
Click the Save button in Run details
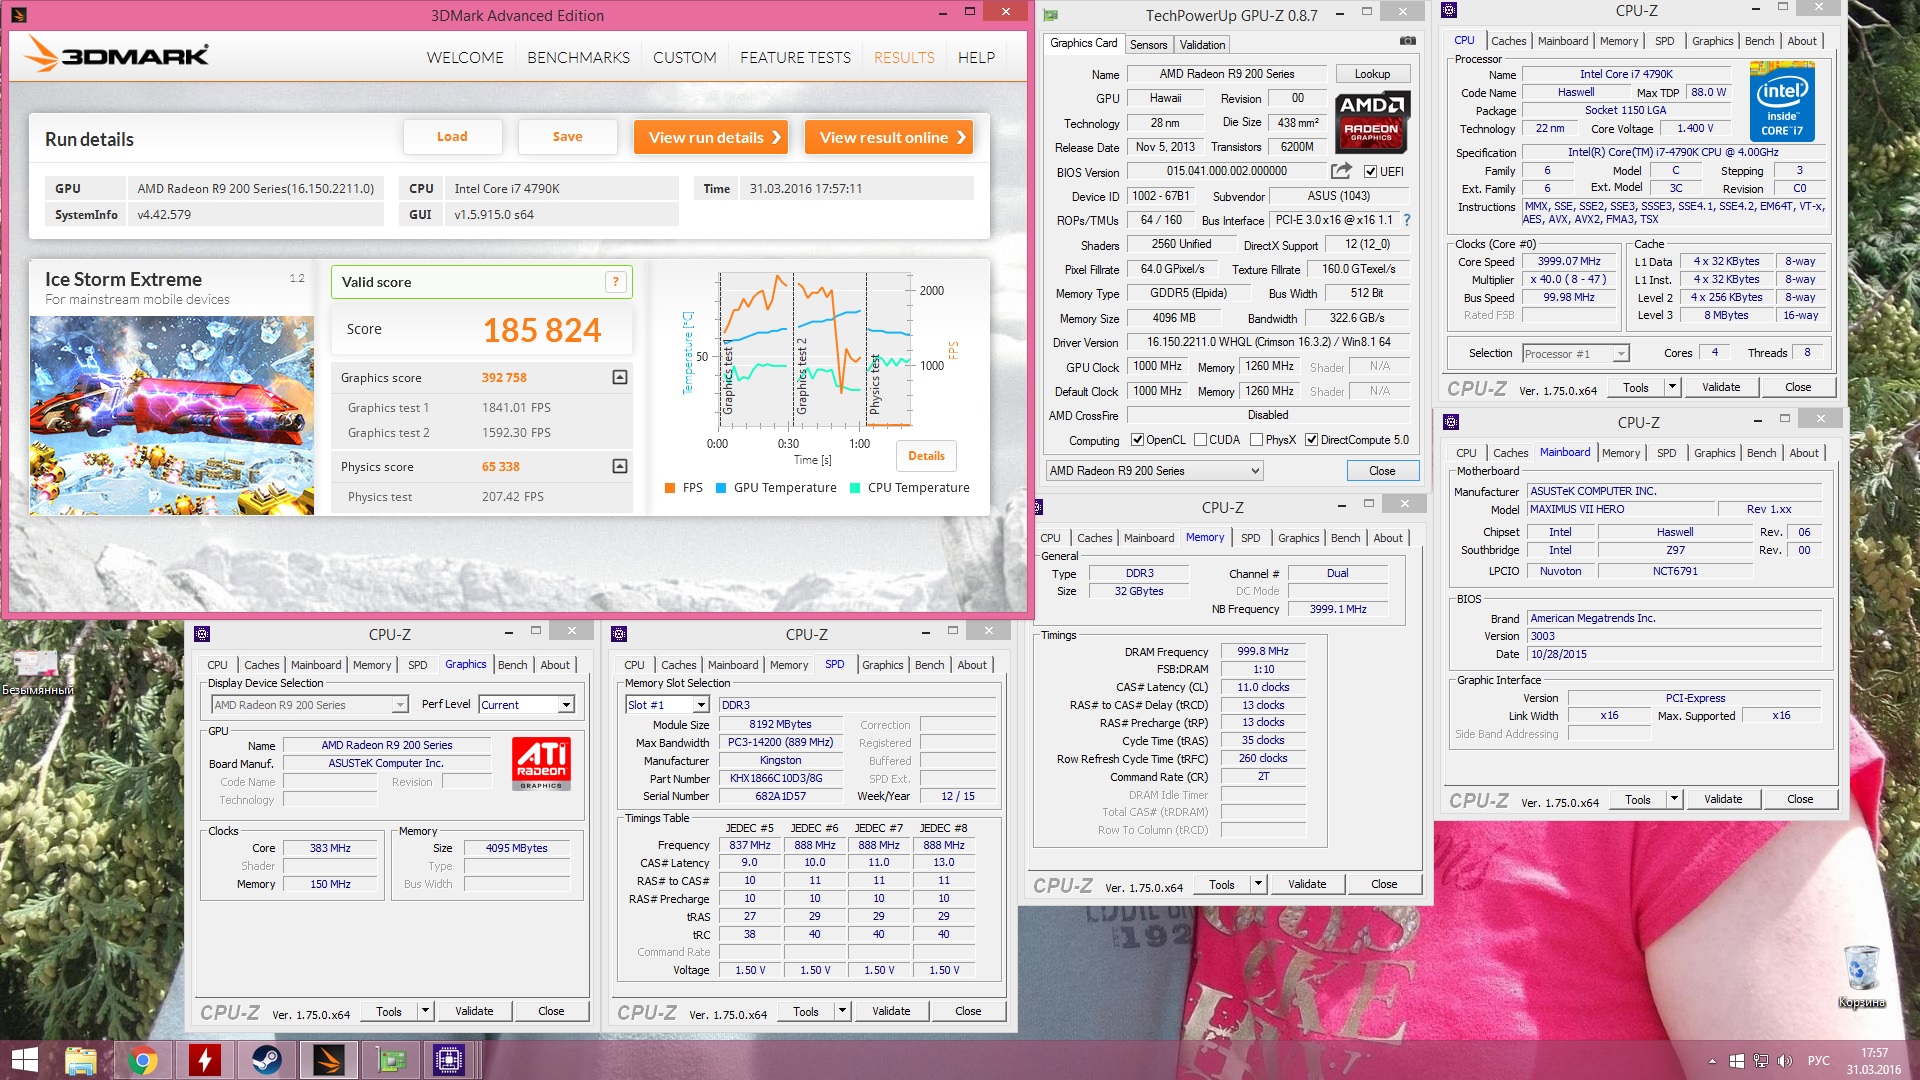(567, 137)
